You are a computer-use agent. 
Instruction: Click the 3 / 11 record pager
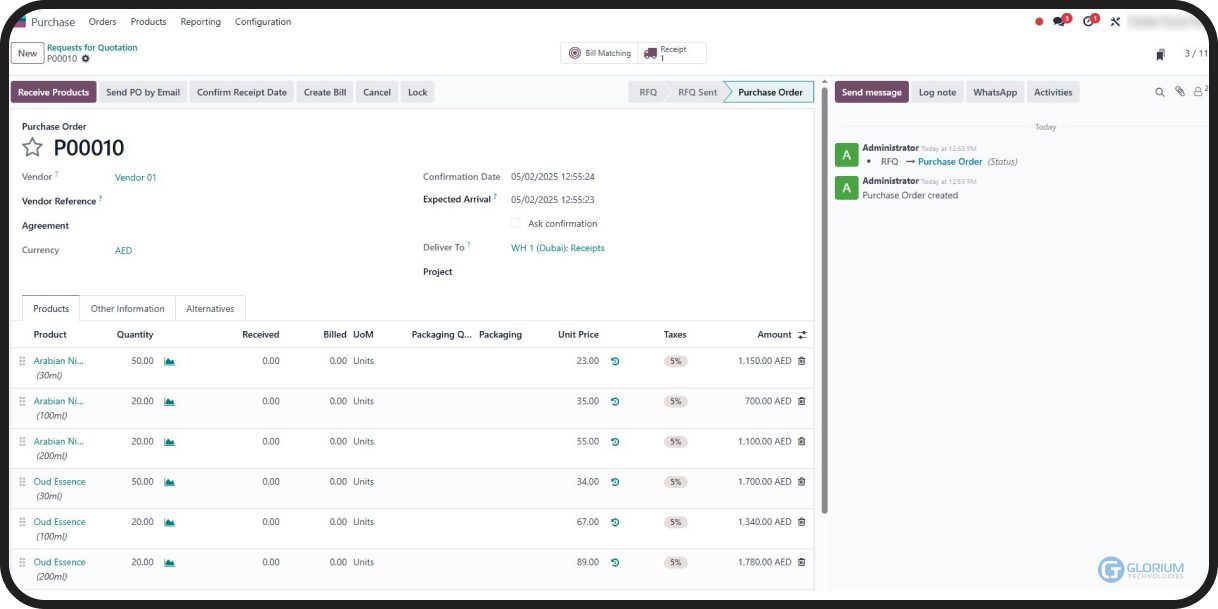[1196, 54]
